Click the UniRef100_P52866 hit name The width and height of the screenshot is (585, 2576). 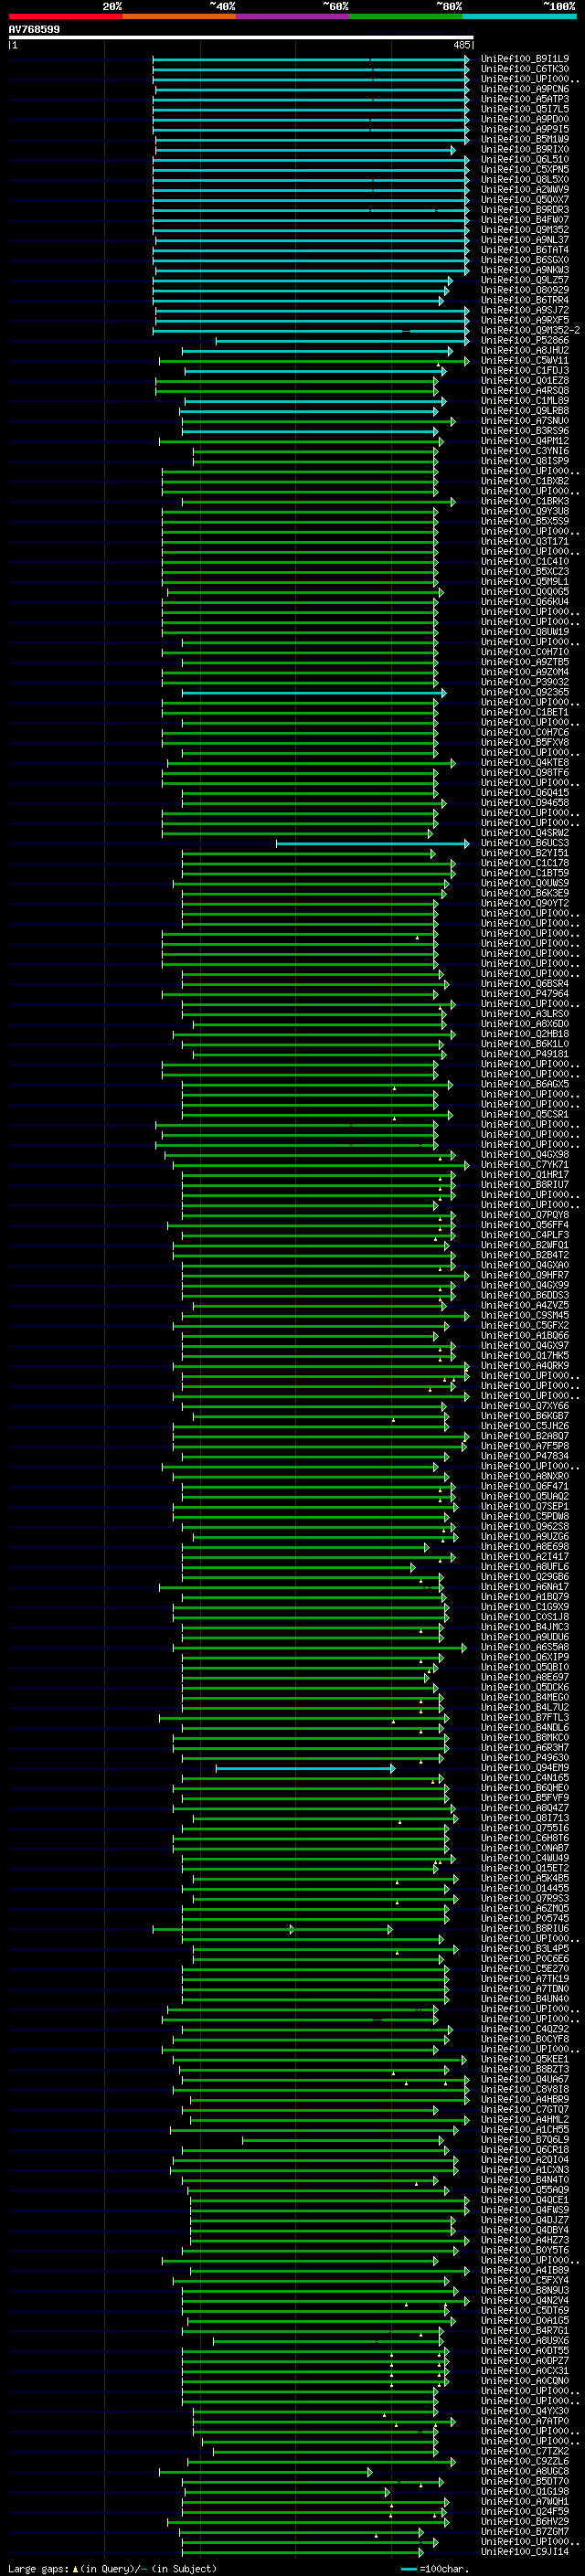pyautogui.click(x=525, y=340)
